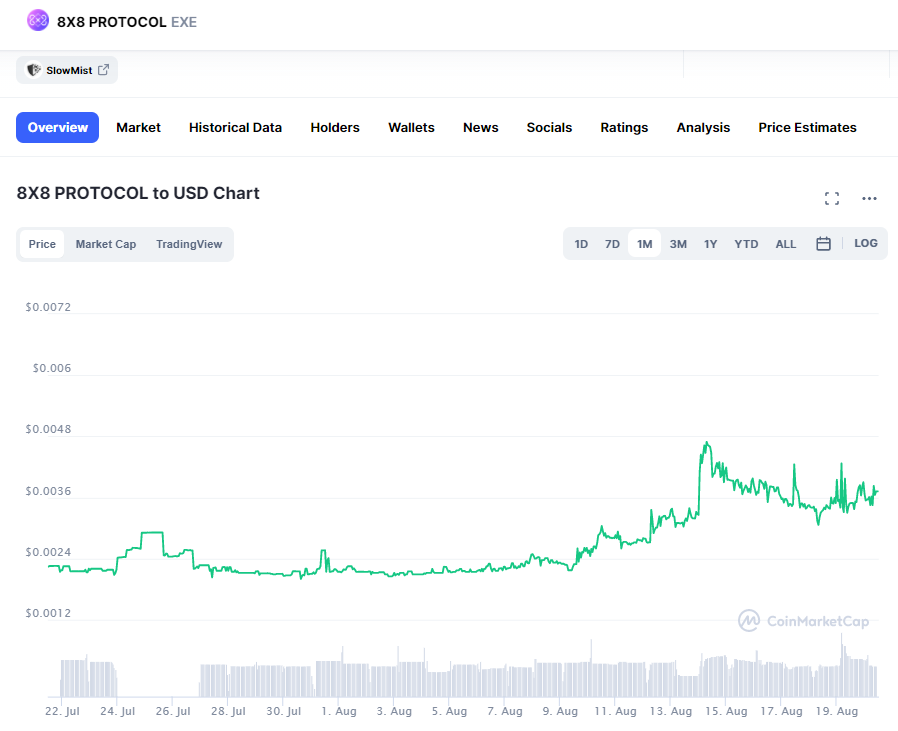898x731 pixels.
Task: Click the 8X8 PROTOCOL to USD Chart heading
Action: [138, 193]
